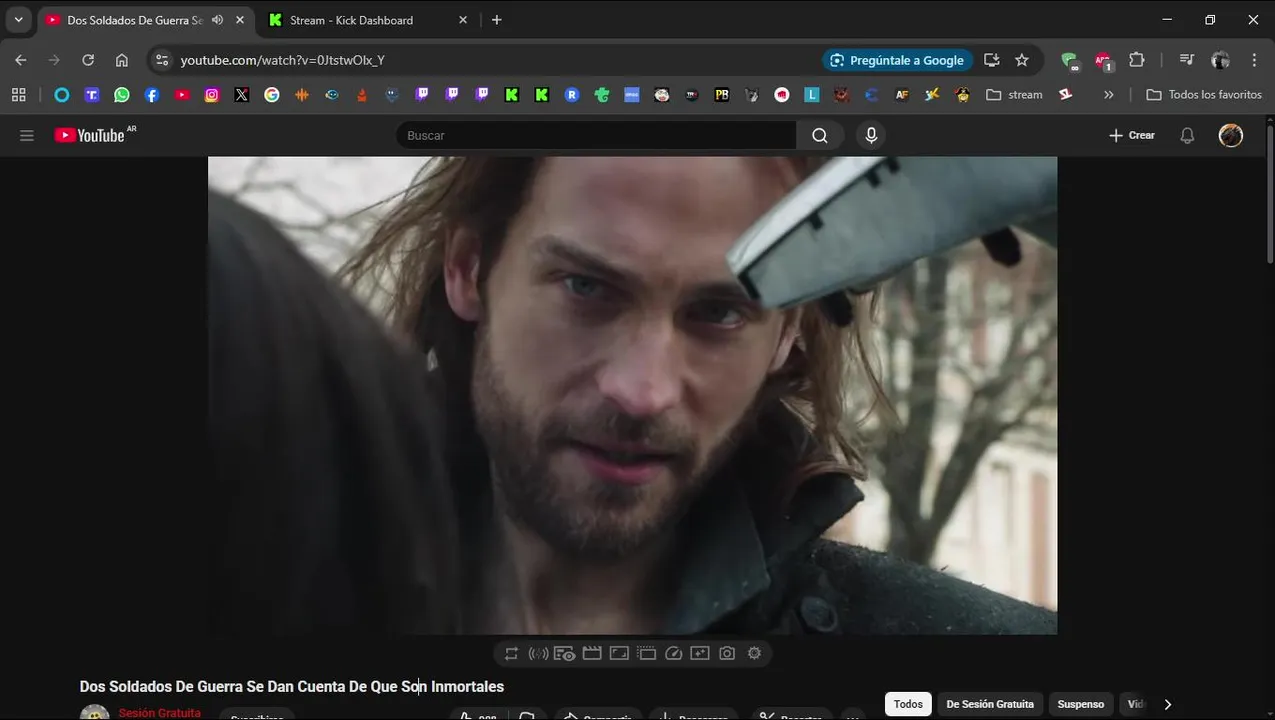Open the Facebook bookmark
Screen dimensions: 1275x720
[x=152, y=95]
